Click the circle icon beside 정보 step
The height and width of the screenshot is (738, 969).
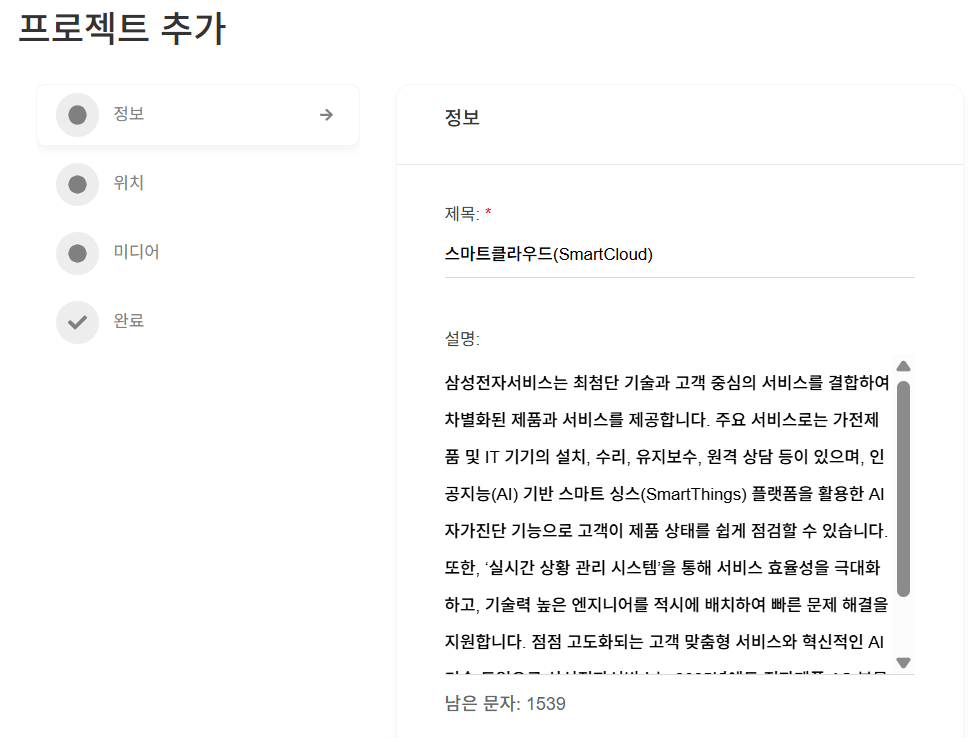pos(77,115)
